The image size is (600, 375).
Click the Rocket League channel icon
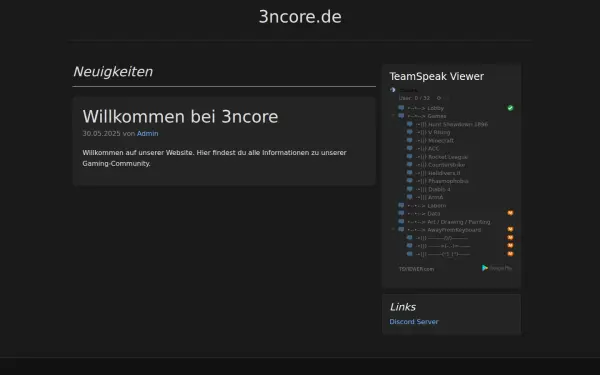409,157
